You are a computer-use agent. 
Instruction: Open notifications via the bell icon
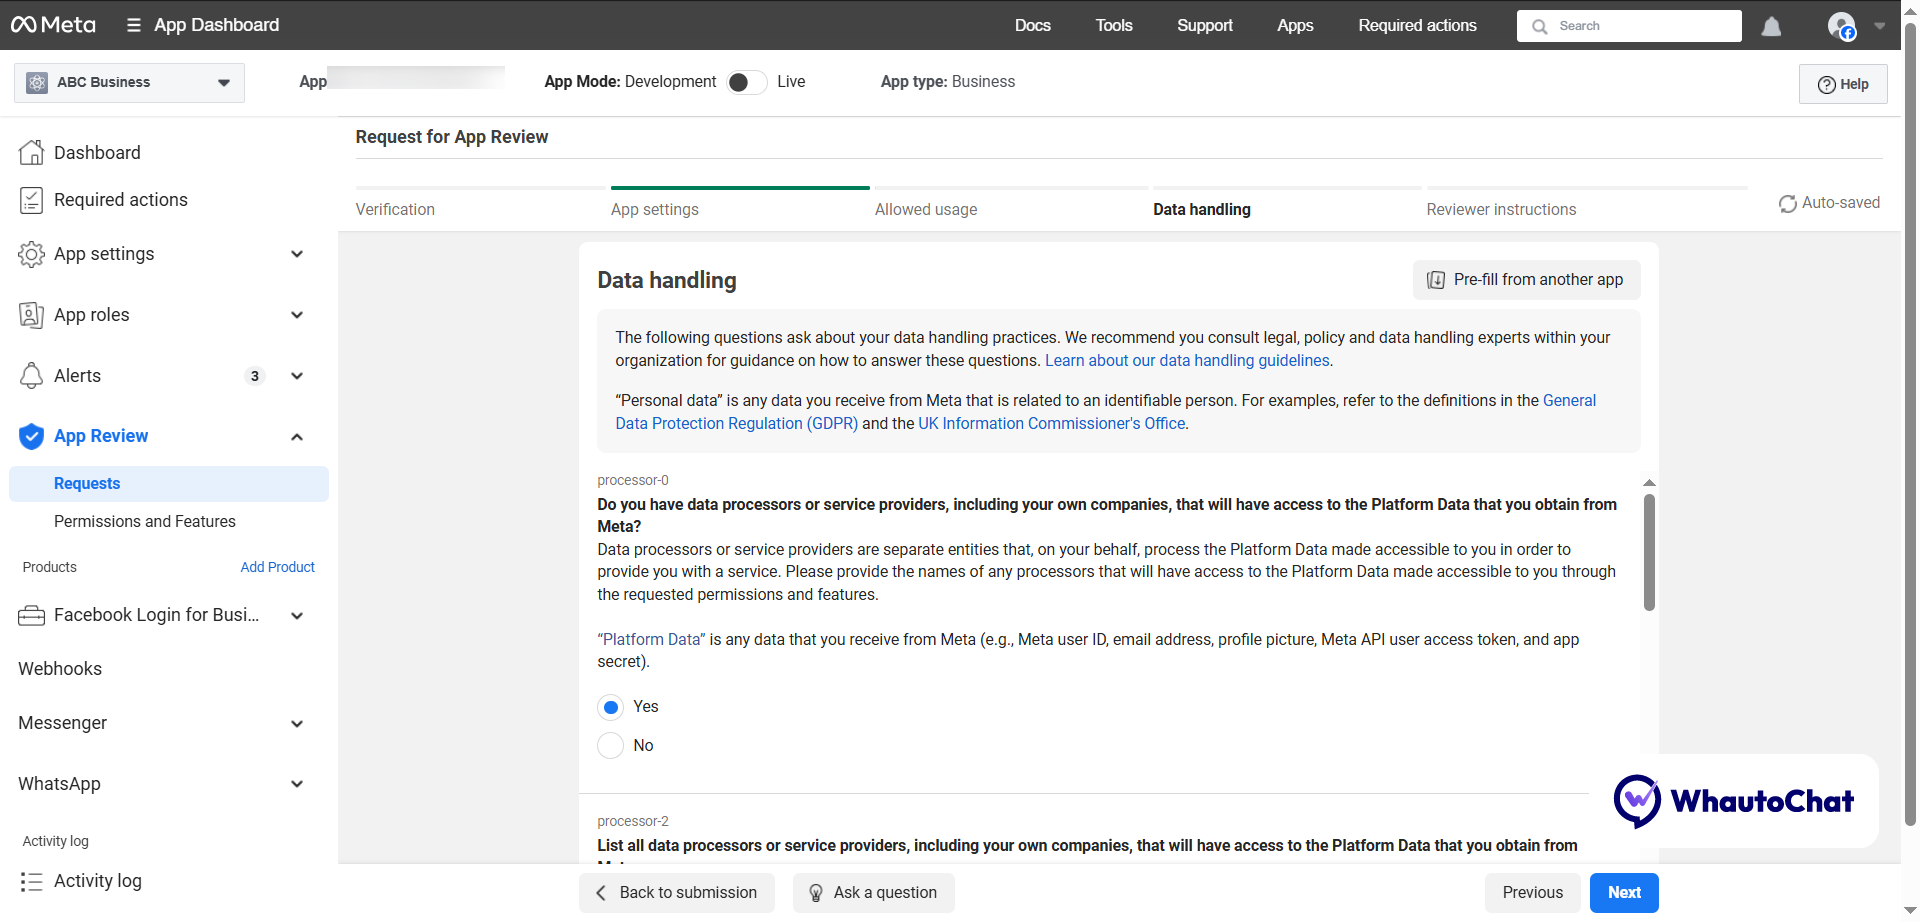[x=1771, y=26]
